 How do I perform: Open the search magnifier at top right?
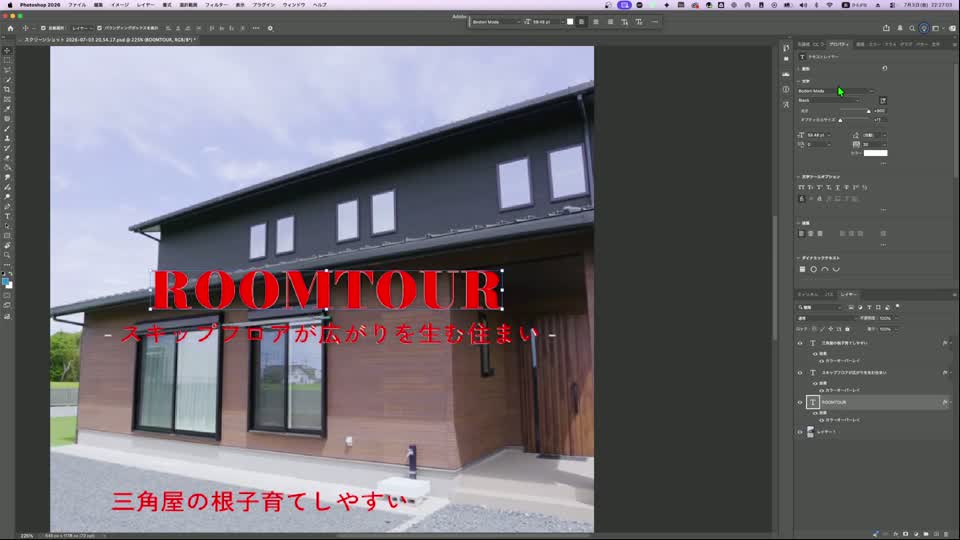[x=912, y=28]
